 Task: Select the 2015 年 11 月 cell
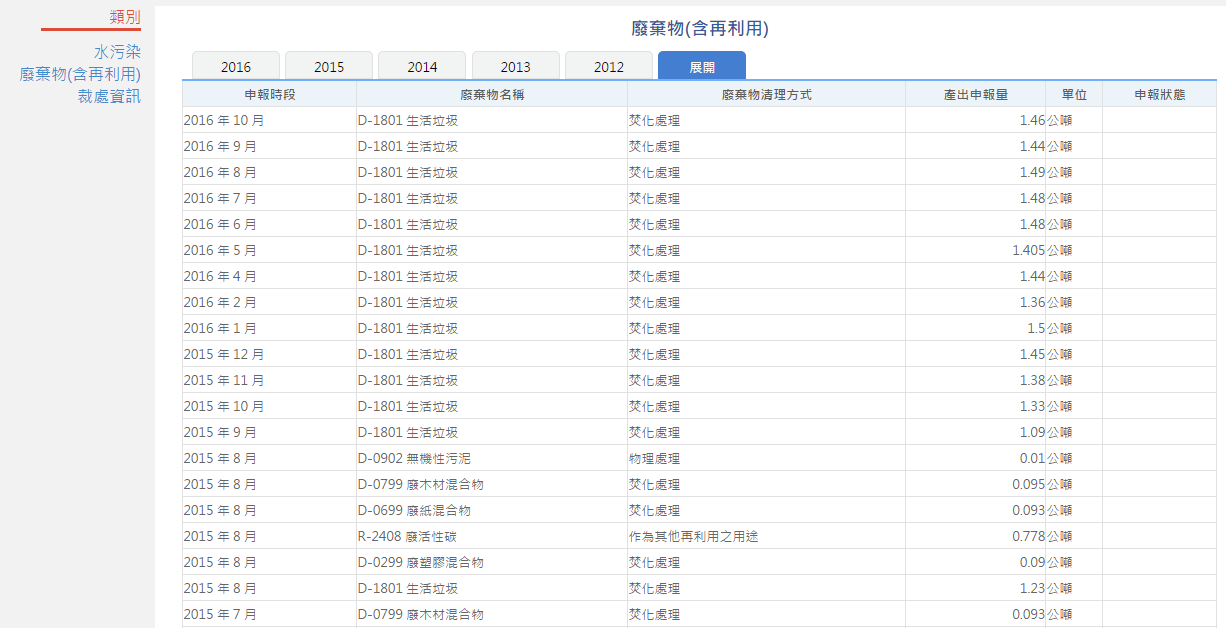coord(269,380)
